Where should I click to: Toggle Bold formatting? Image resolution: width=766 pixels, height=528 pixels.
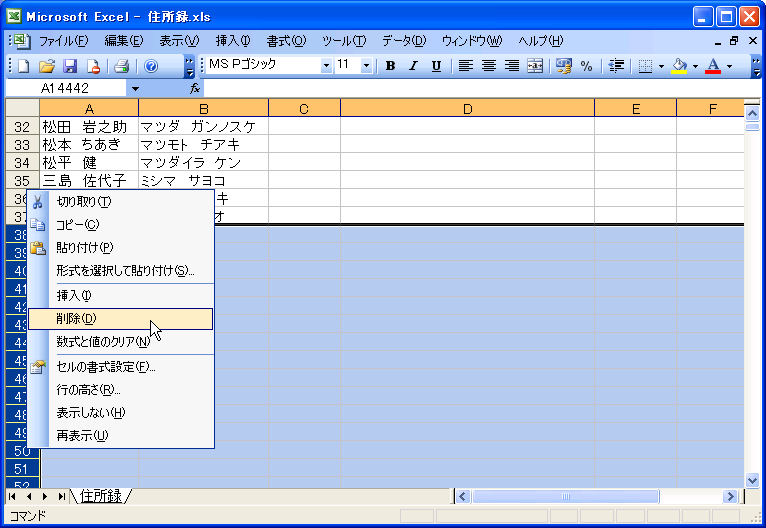(x=390, y=65)
